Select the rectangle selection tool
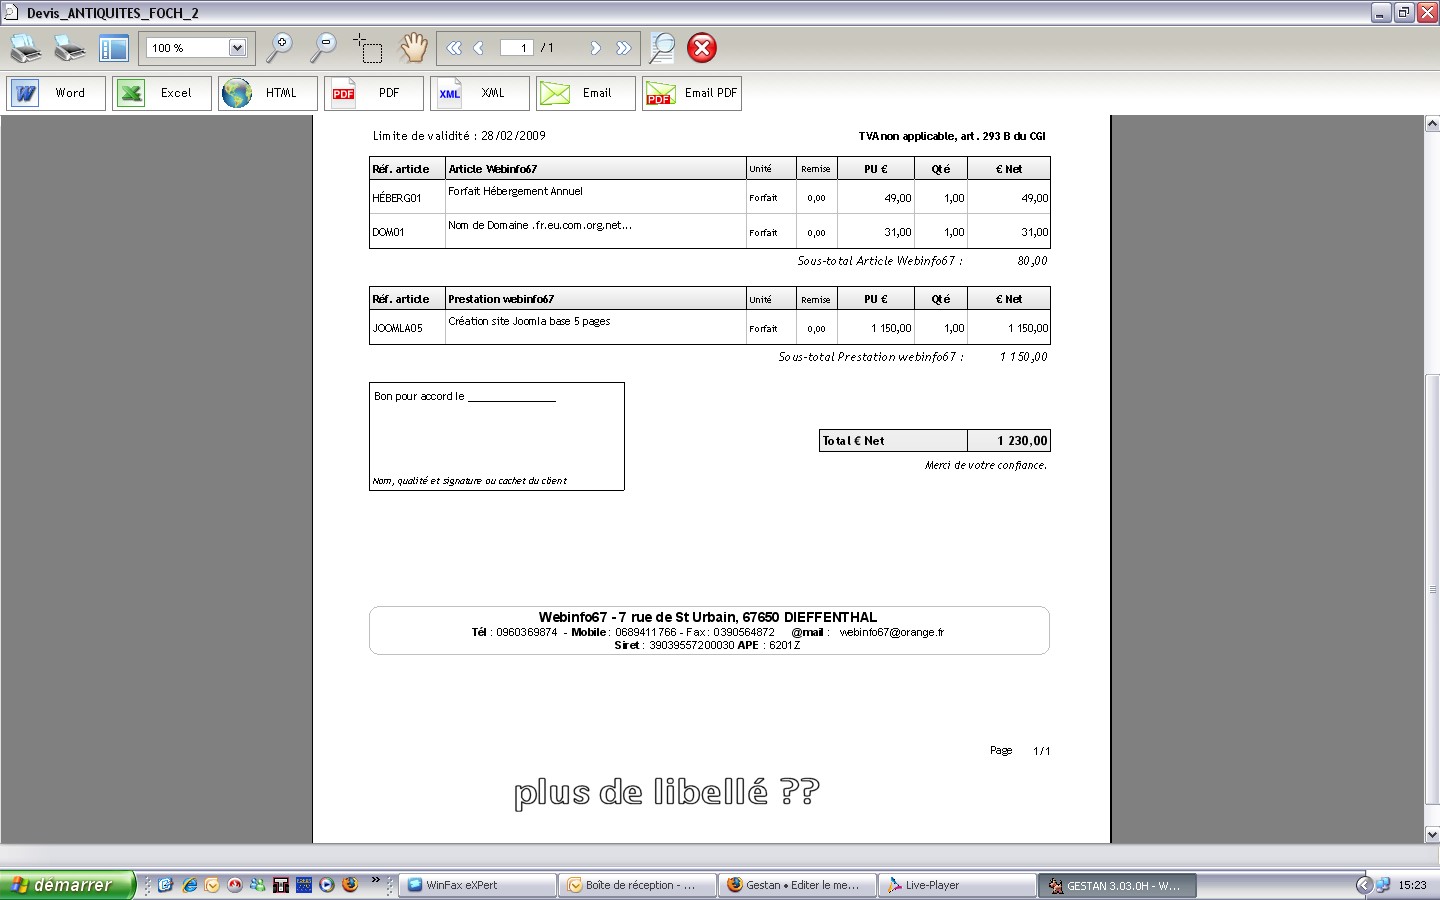The height and width of the screenshot is (900, 1440). point(368,48)
